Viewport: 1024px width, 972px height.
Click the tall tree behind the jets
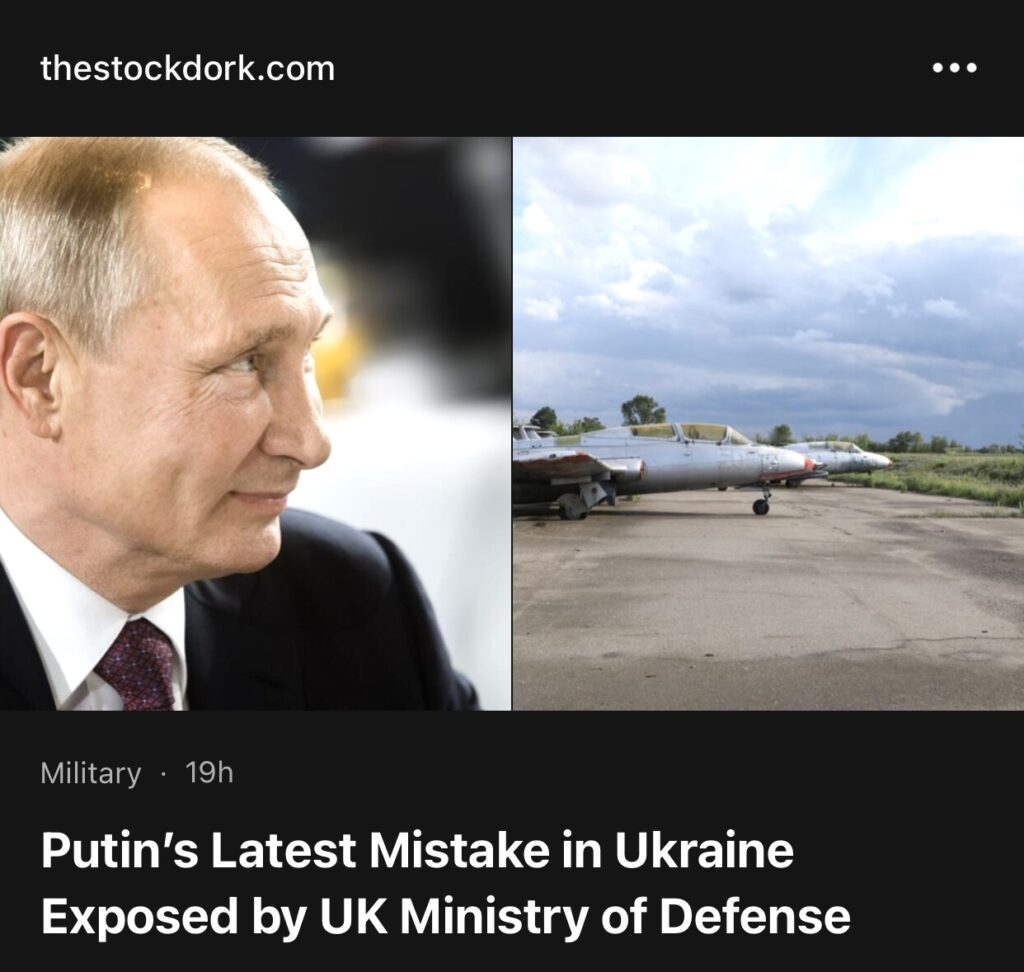click(643, 410)
